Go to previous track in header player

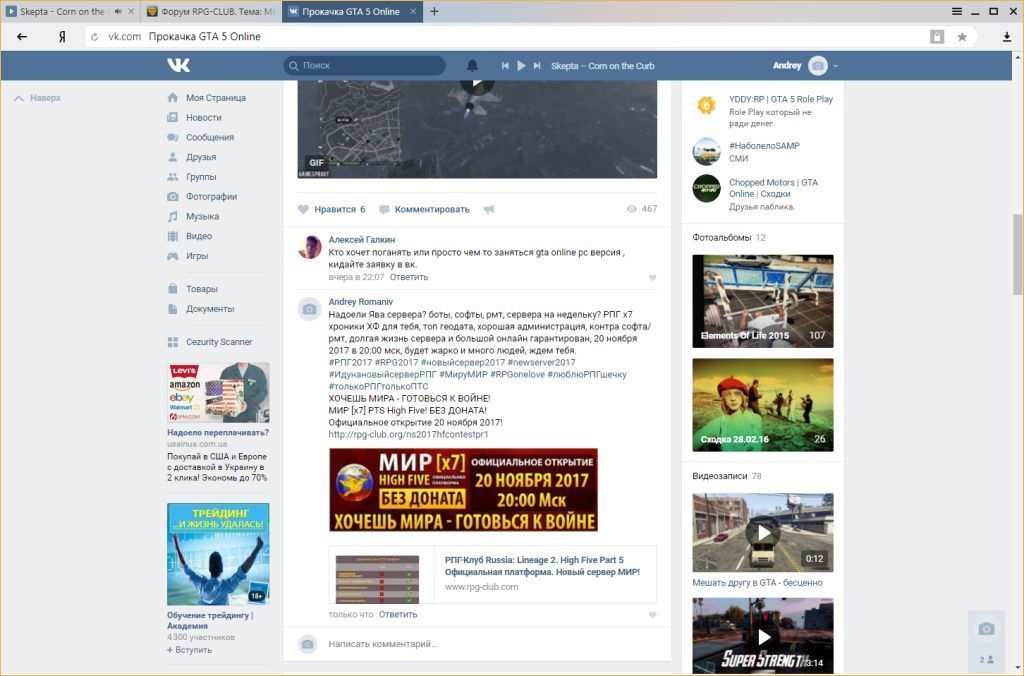tap(505, 66)
